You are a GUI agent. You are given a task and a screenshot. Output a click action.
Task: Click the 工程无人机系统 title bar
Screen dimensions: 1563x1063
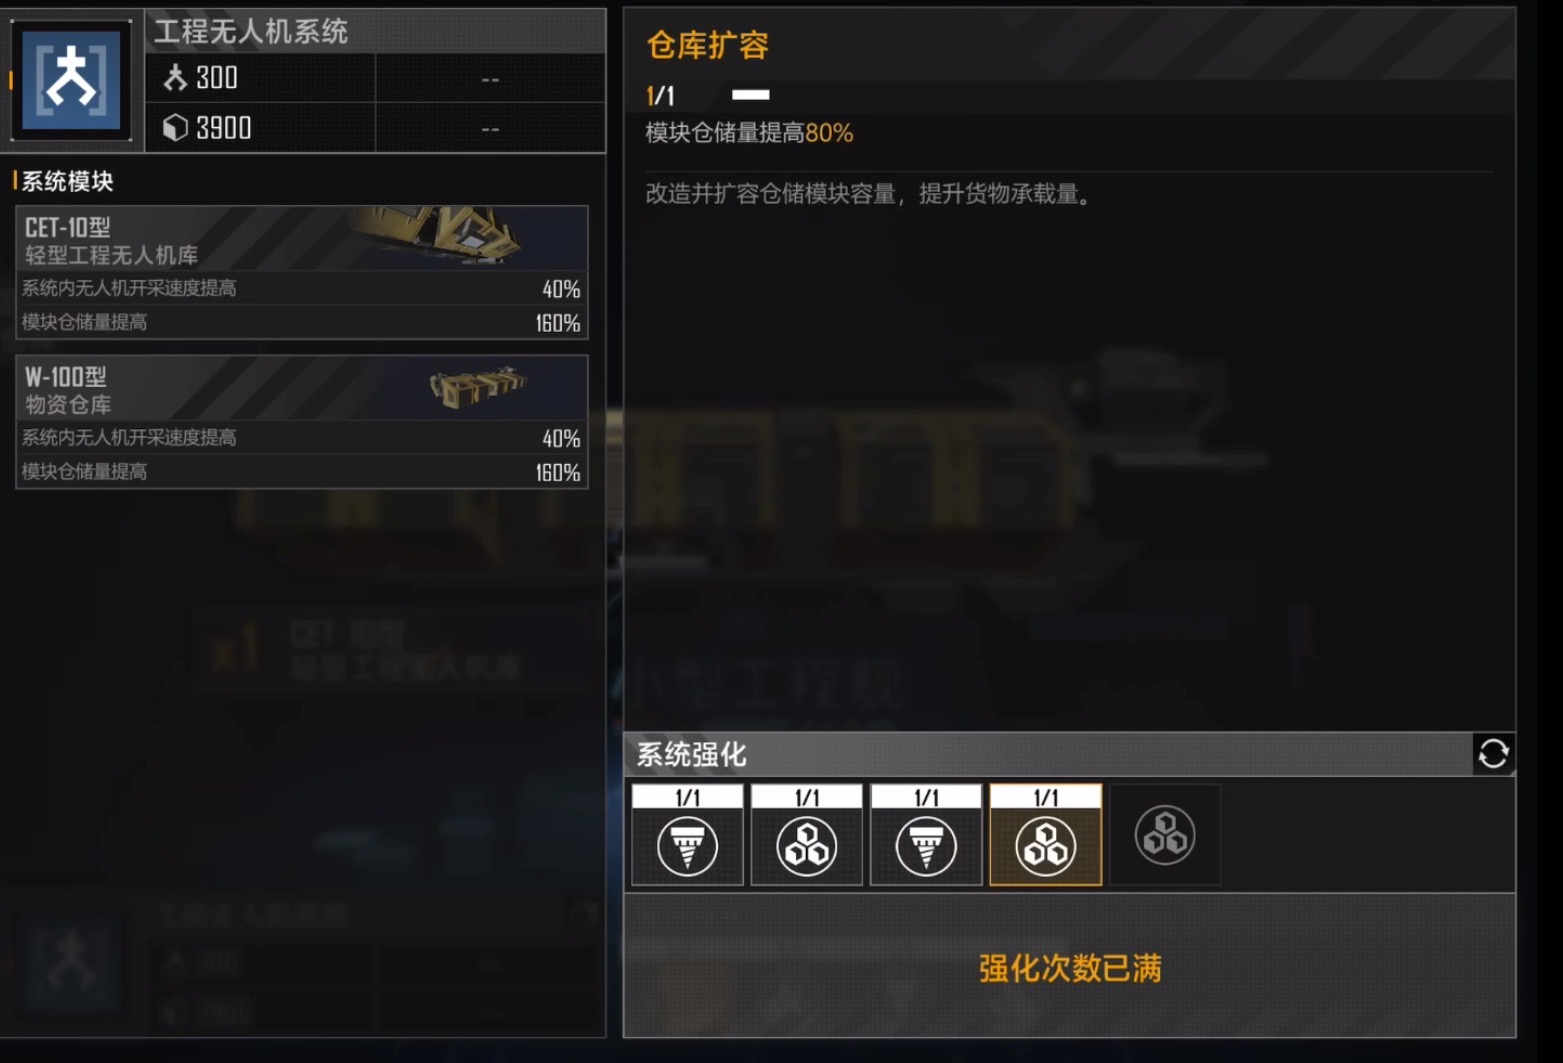pos(375,31)
